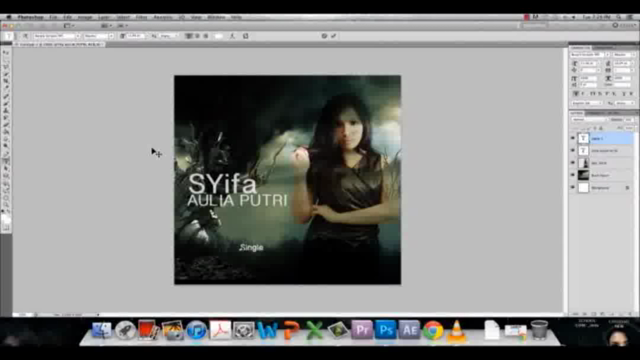Open the Trash in the Dock
The height and width of the screenshot is (360, 640).
pos(539,329)
